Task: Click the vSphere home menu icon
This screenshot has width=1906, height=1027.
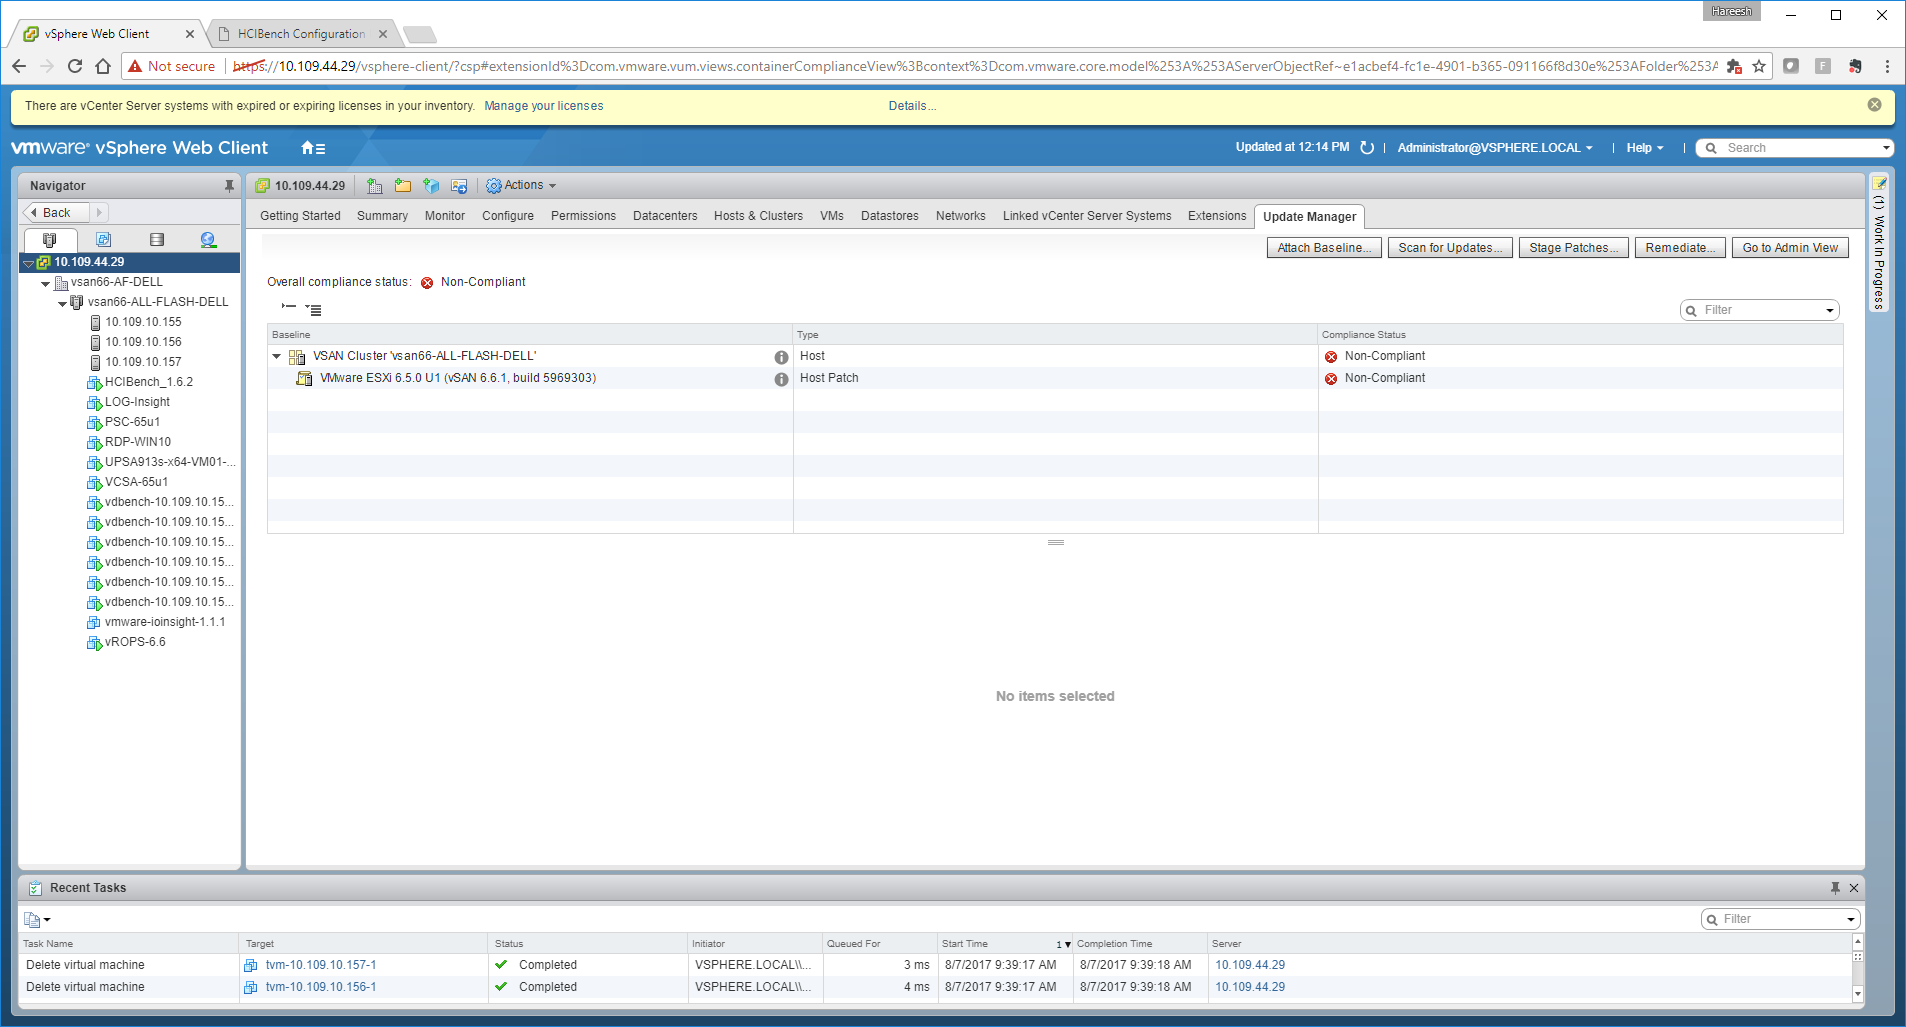Action: [x=312, y=148]
